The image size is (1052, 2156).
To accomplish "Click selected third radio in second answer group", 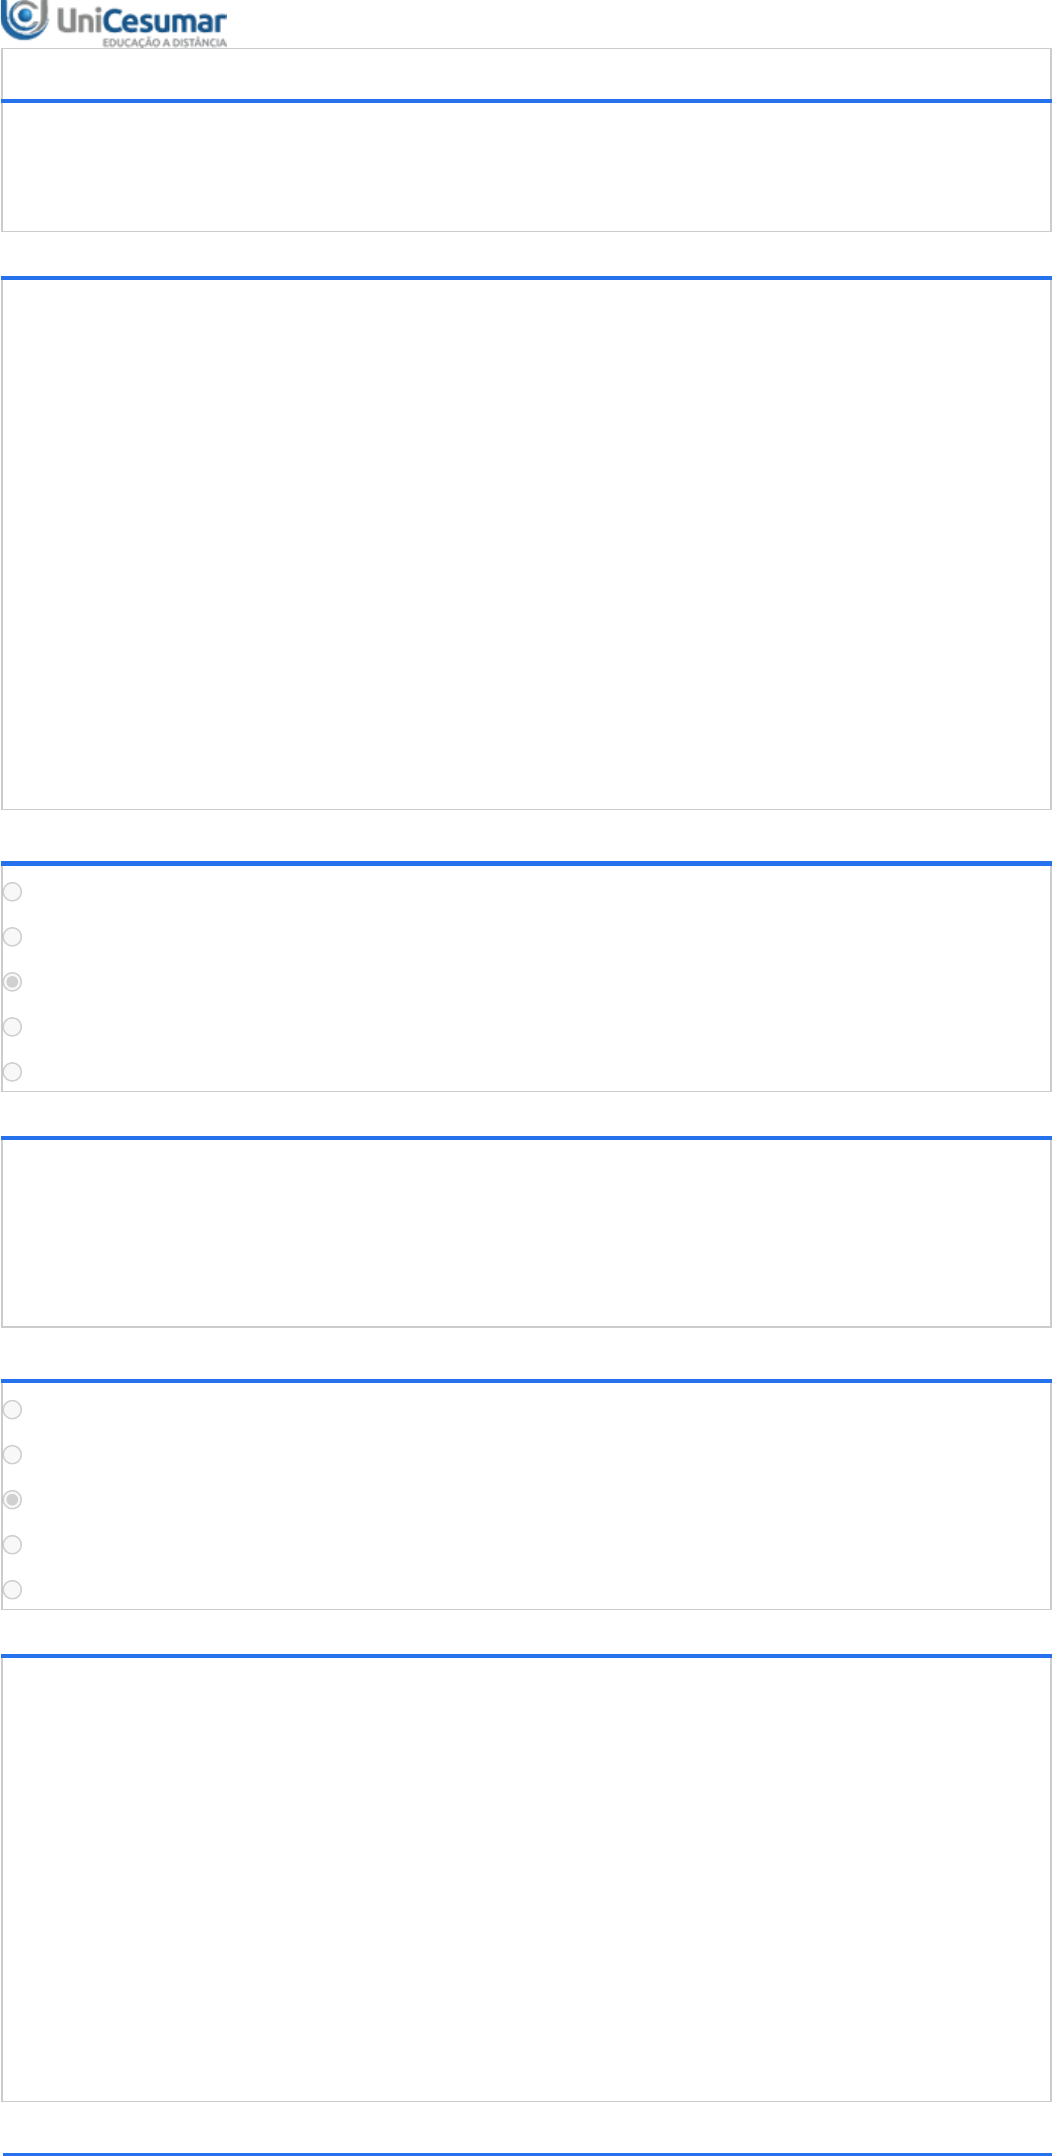I will click(12, 1499).
